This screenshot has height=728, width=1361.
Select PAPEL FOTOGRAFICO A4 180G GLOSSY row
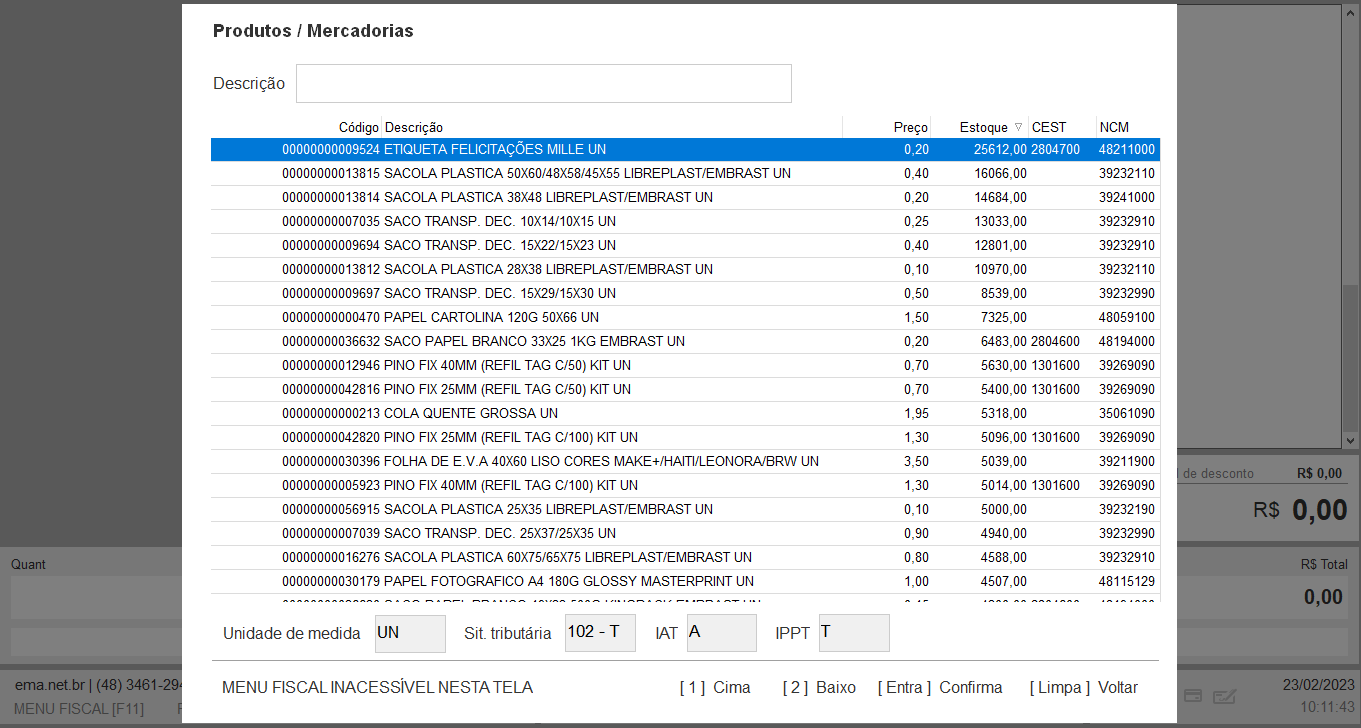click(685, 581)
